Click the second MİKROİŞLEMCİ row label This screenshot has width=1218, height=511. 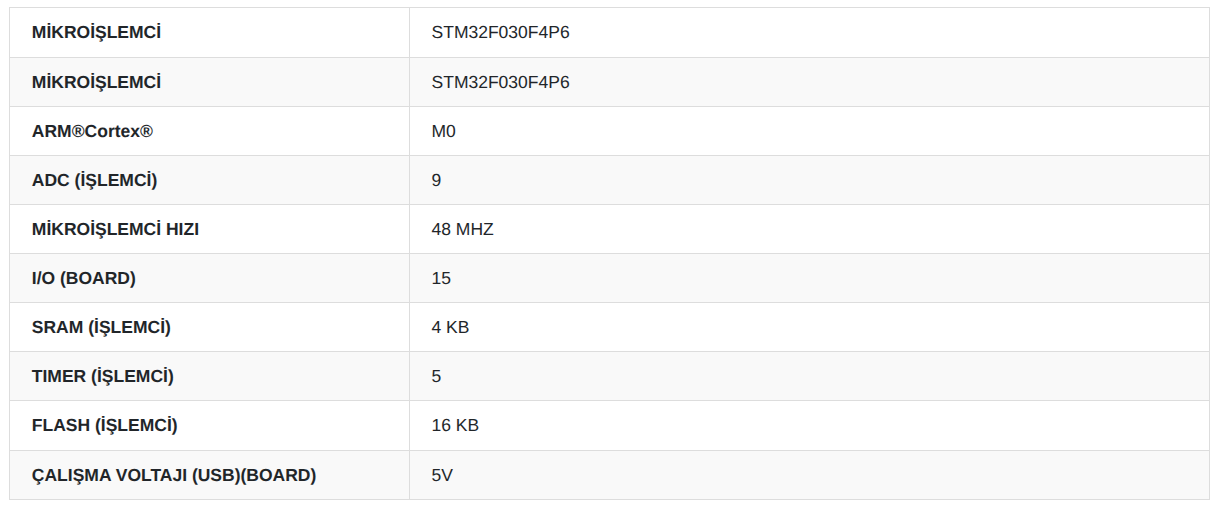96,81
